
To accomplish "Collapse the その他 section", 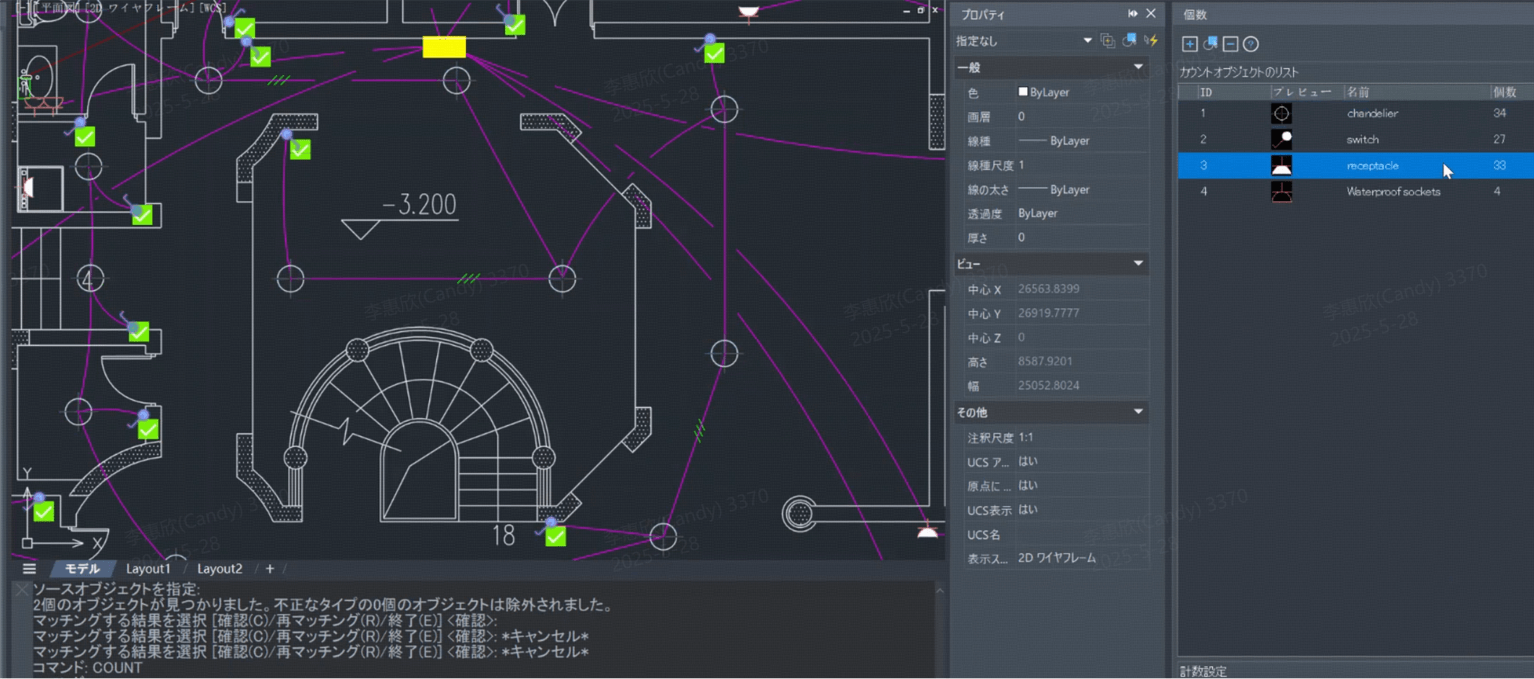I will coord(1138,412).
